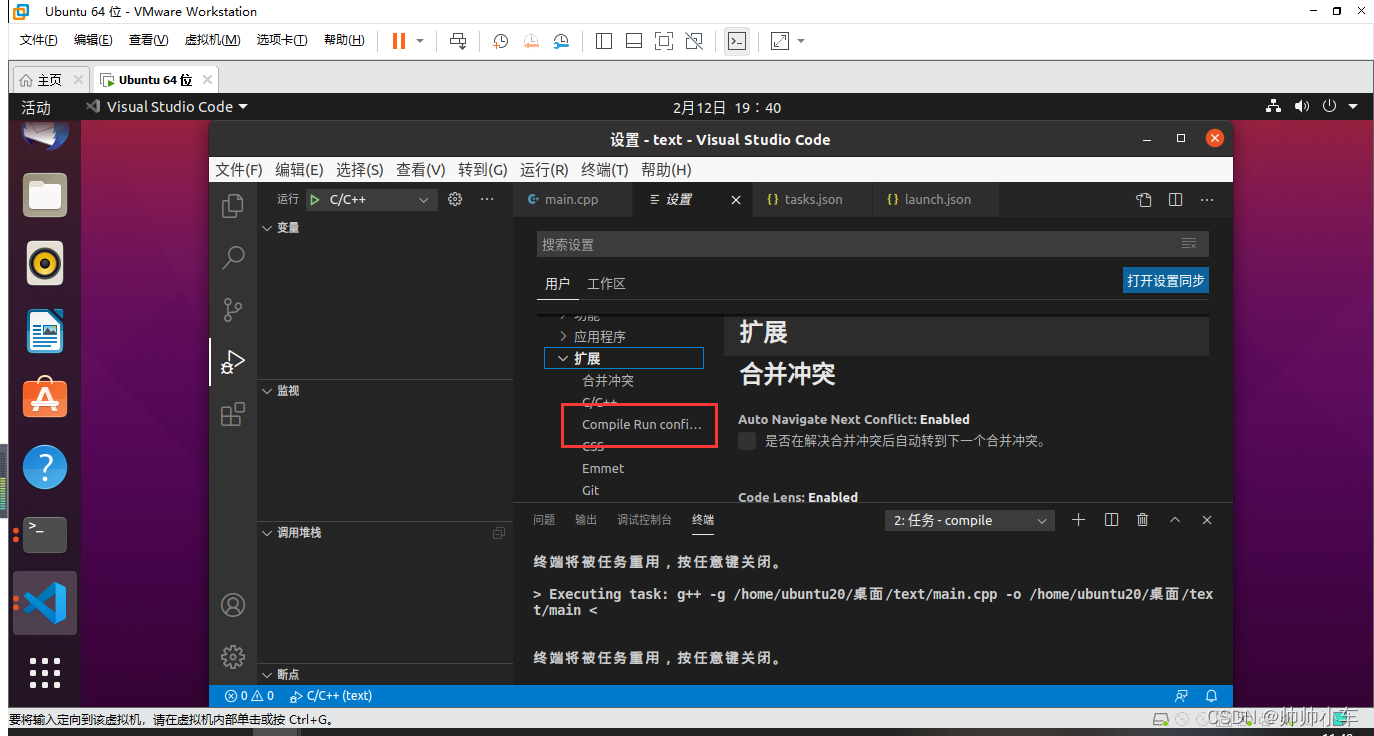This screenshot has height=736, width=1374.
Task: Open the Manage gear in the activity bar
Action: (233, 657)
